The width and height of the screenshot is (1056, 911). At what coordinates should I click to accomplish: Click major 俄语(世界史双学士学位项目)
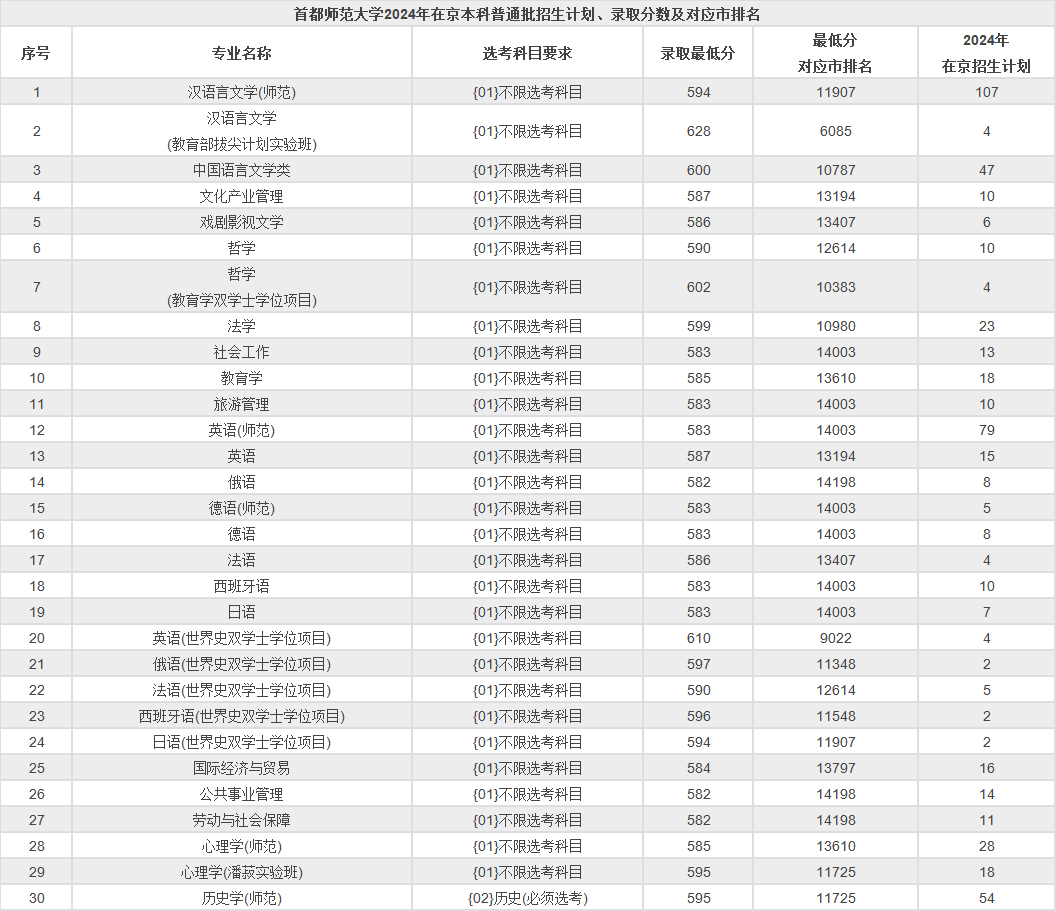(x=242, y=665)
